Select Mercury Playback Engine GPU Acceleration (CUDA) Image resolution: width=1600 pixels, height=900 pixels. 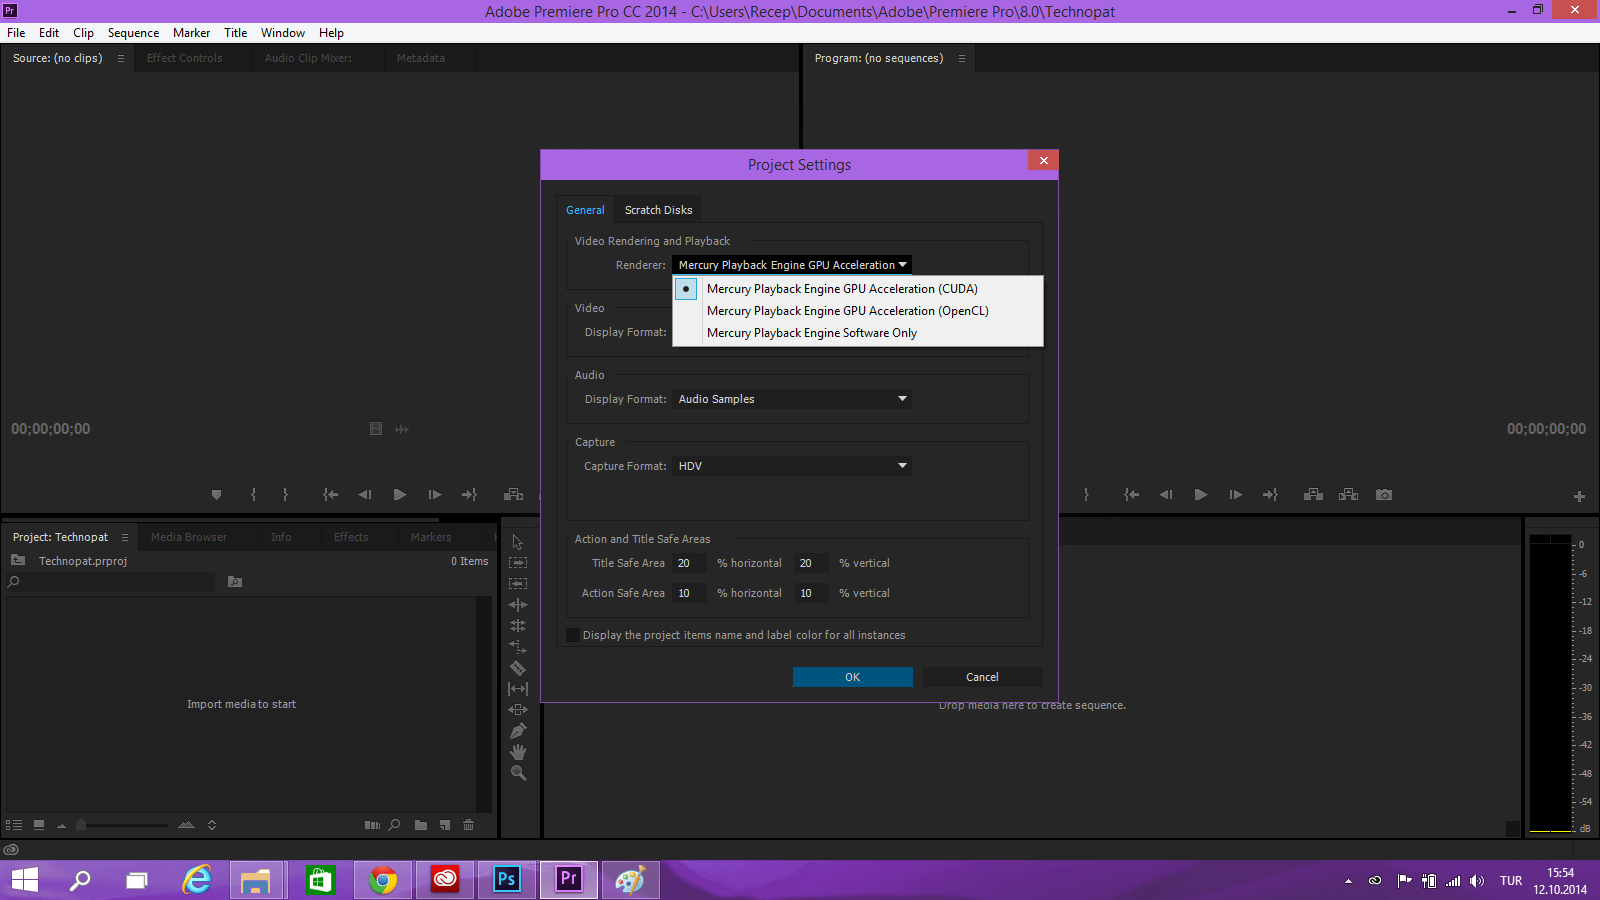tap(842, 288)
